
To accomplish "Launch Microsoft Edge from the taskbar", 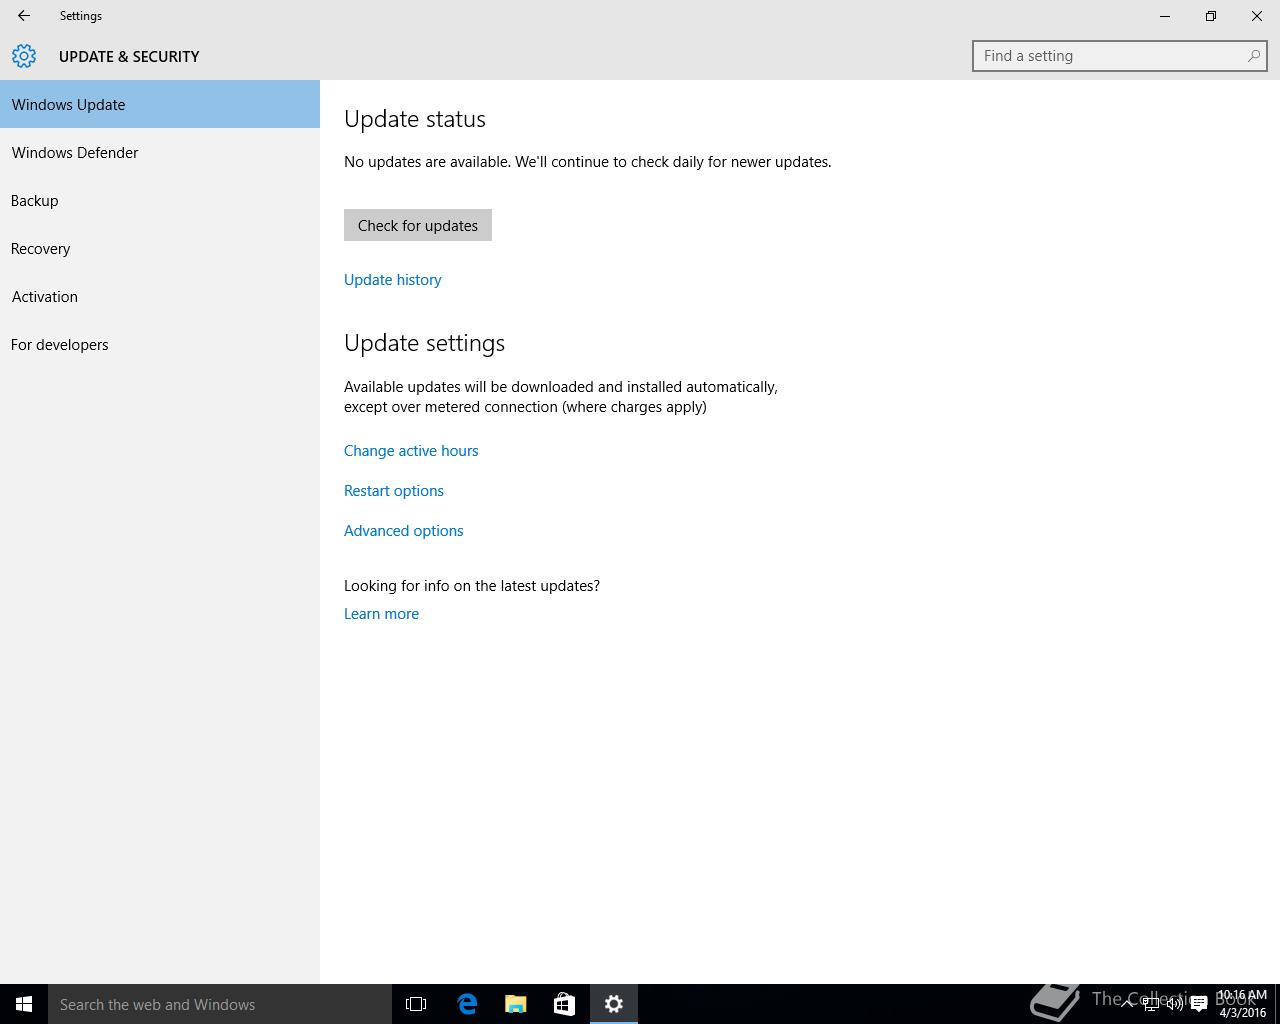I will pyautogui.click(x=467, y=1004).
